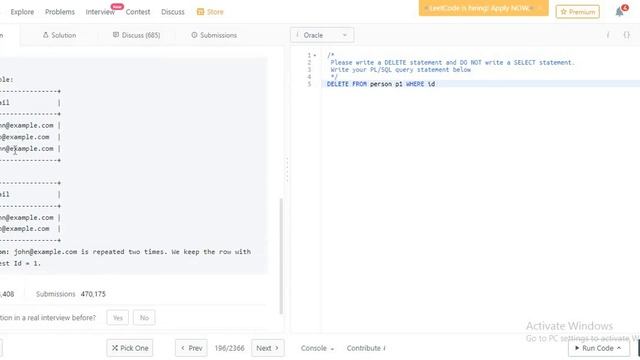
Task: Expand Run Code options arrow
Action: pyautogui.click(x=619, y=348)
